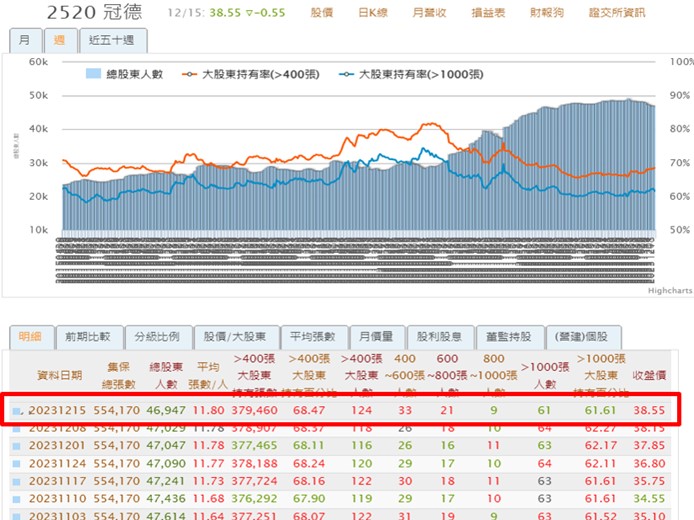Switch to the 週 tab

[x=60, y=40]
